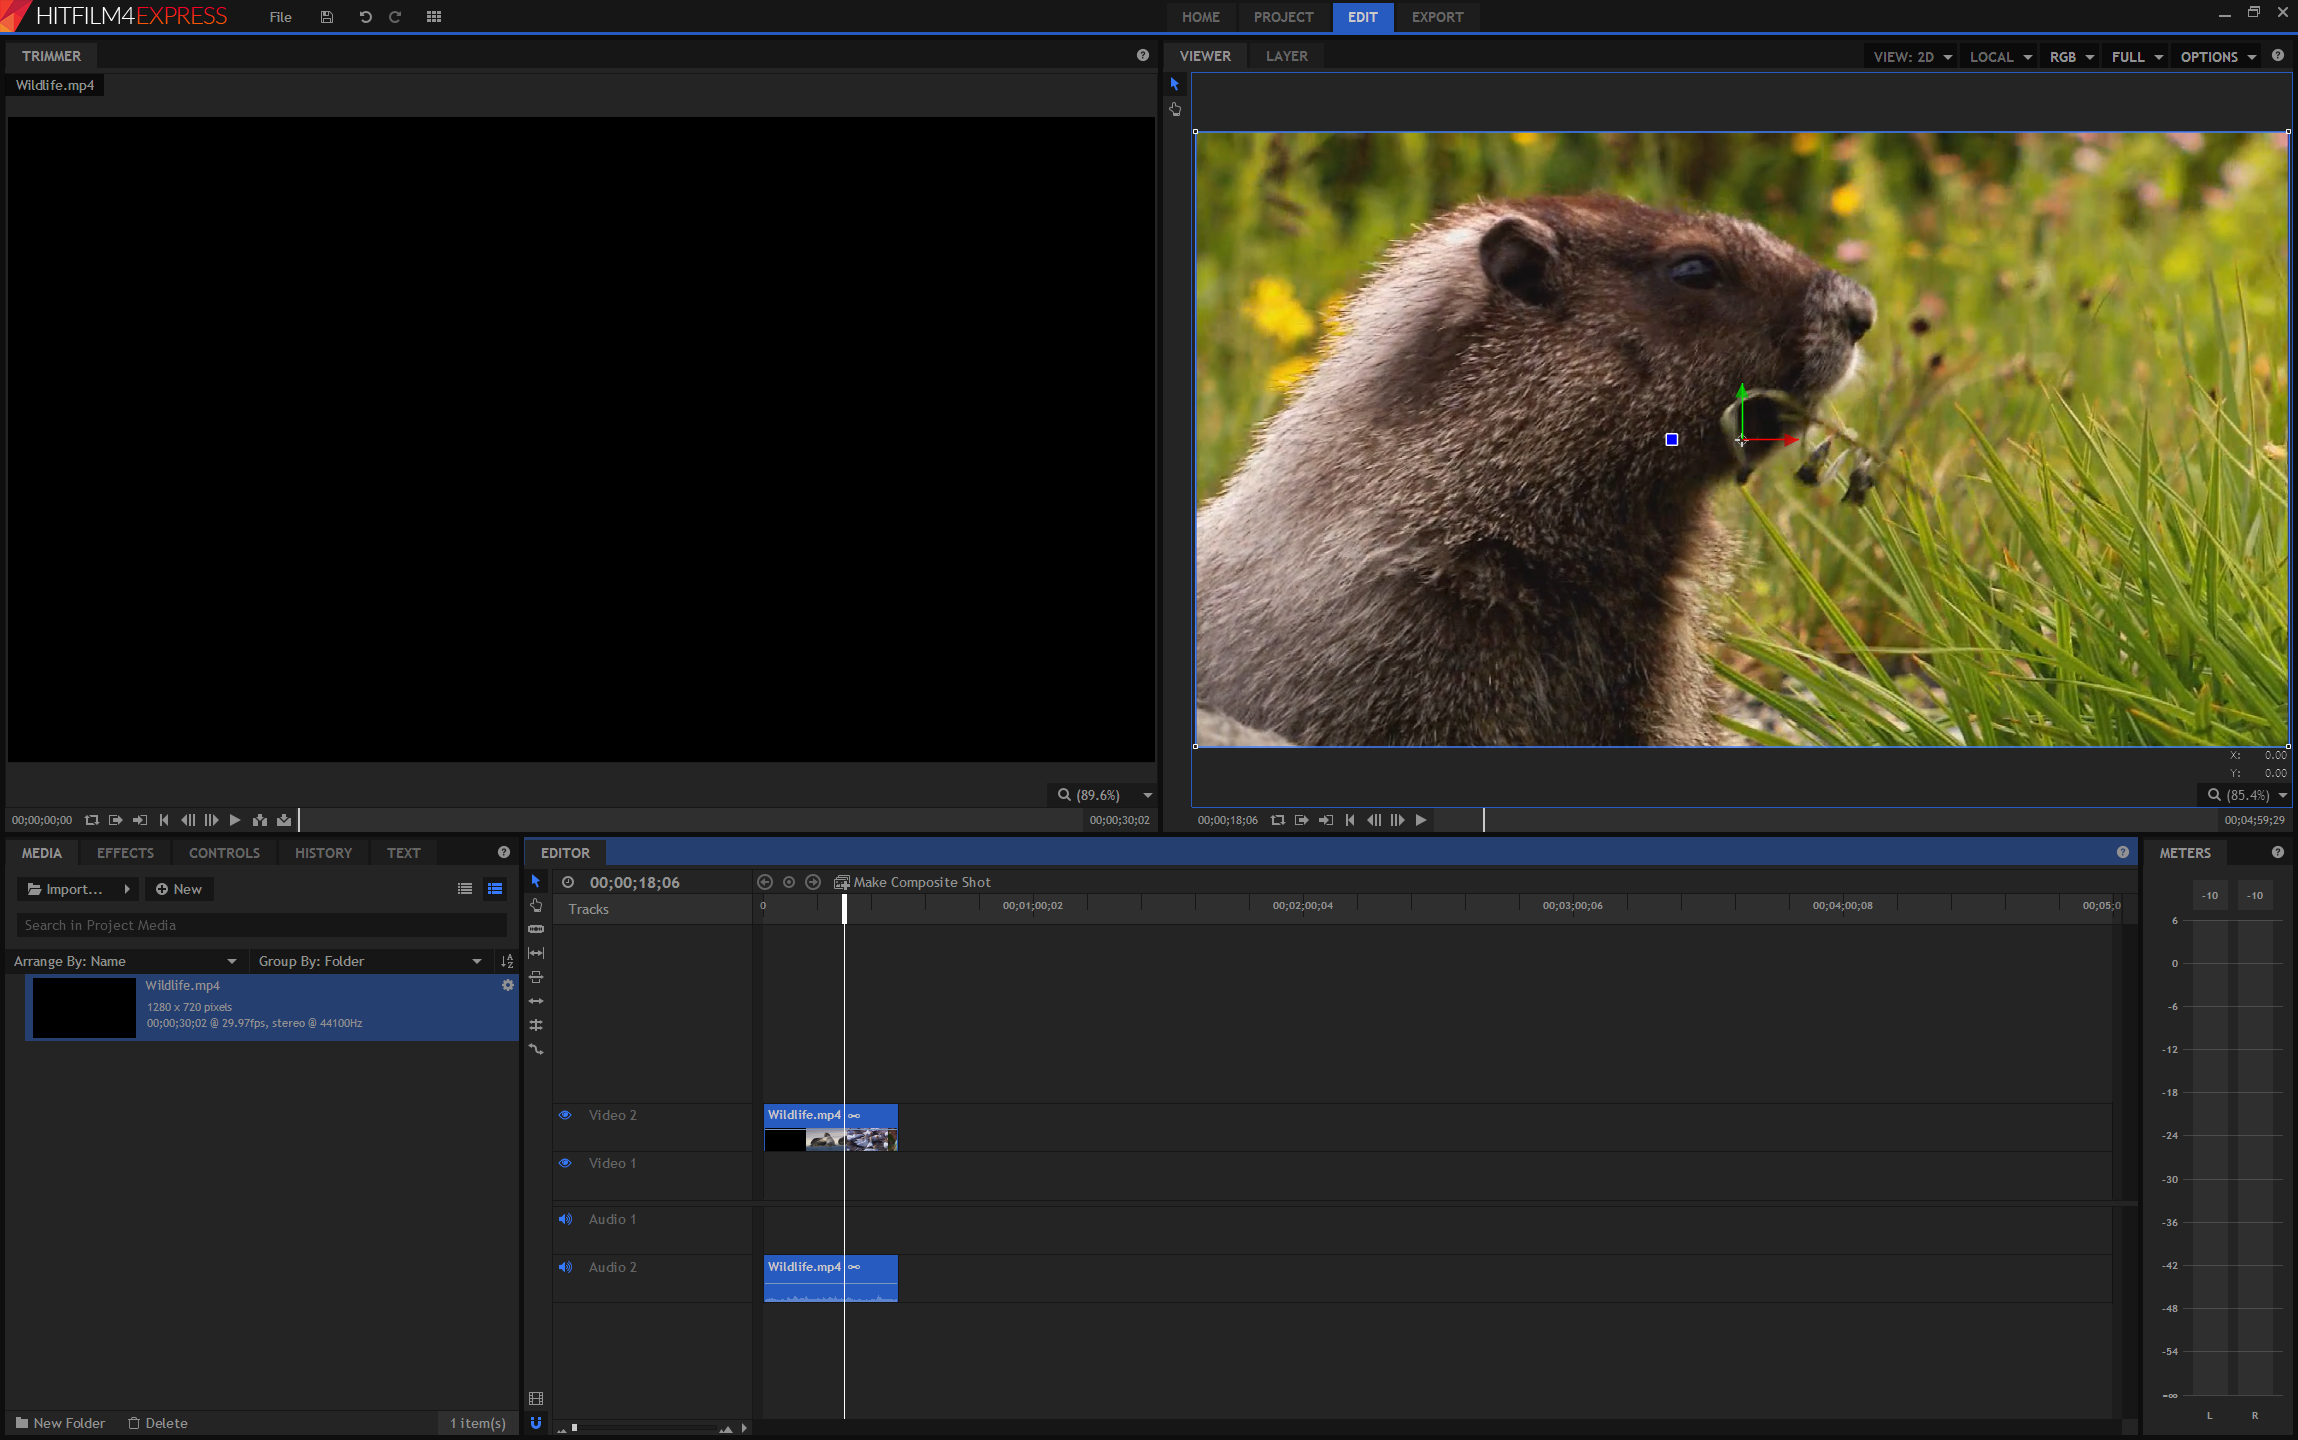Mute the Audio 2 track

point(565,1267)
